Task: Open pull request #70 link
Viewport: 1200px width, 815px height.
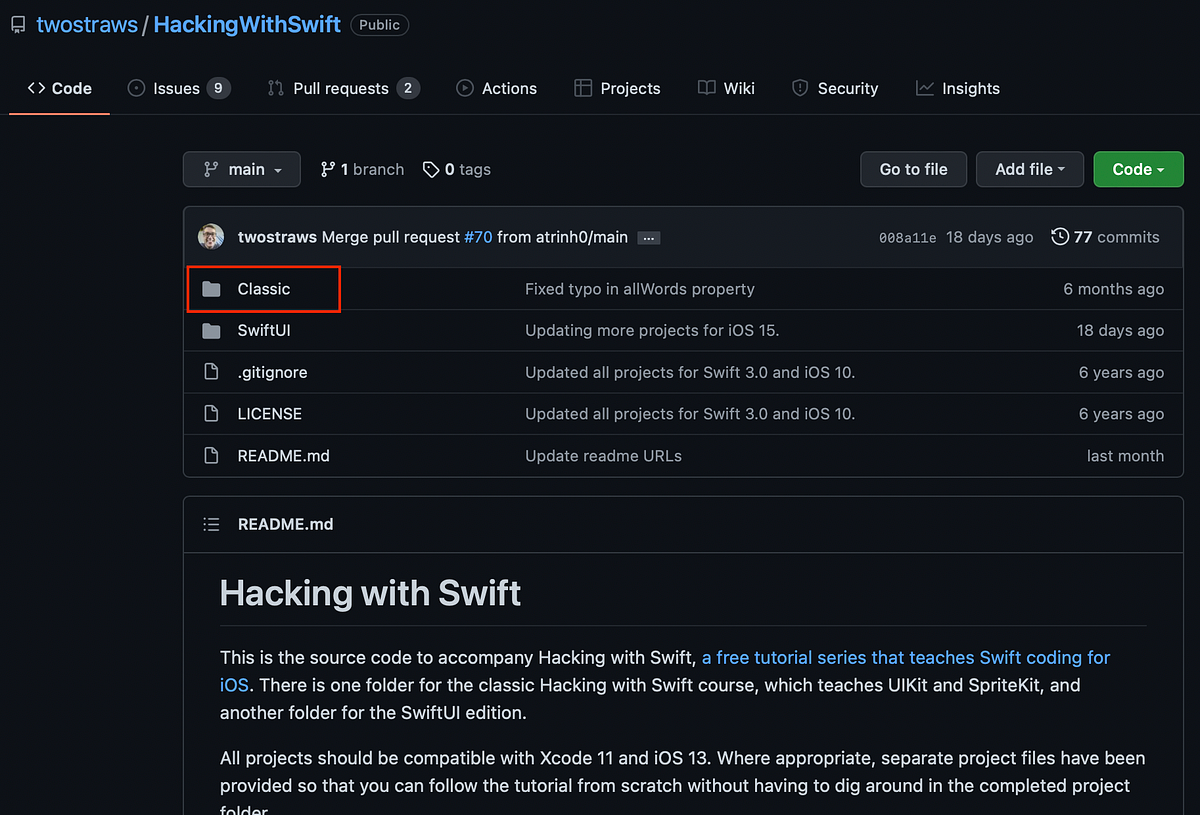Action: click(x=478, y=237)
